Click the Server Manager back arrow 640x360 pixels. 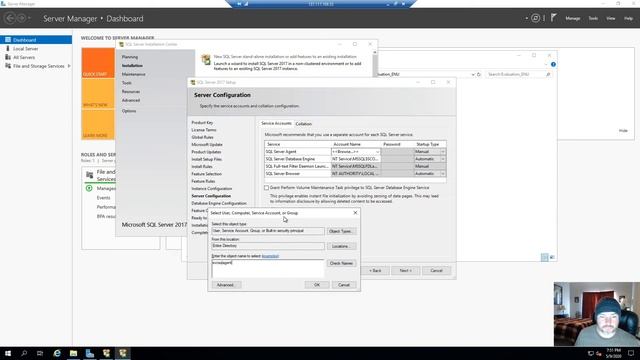(10, 18)
